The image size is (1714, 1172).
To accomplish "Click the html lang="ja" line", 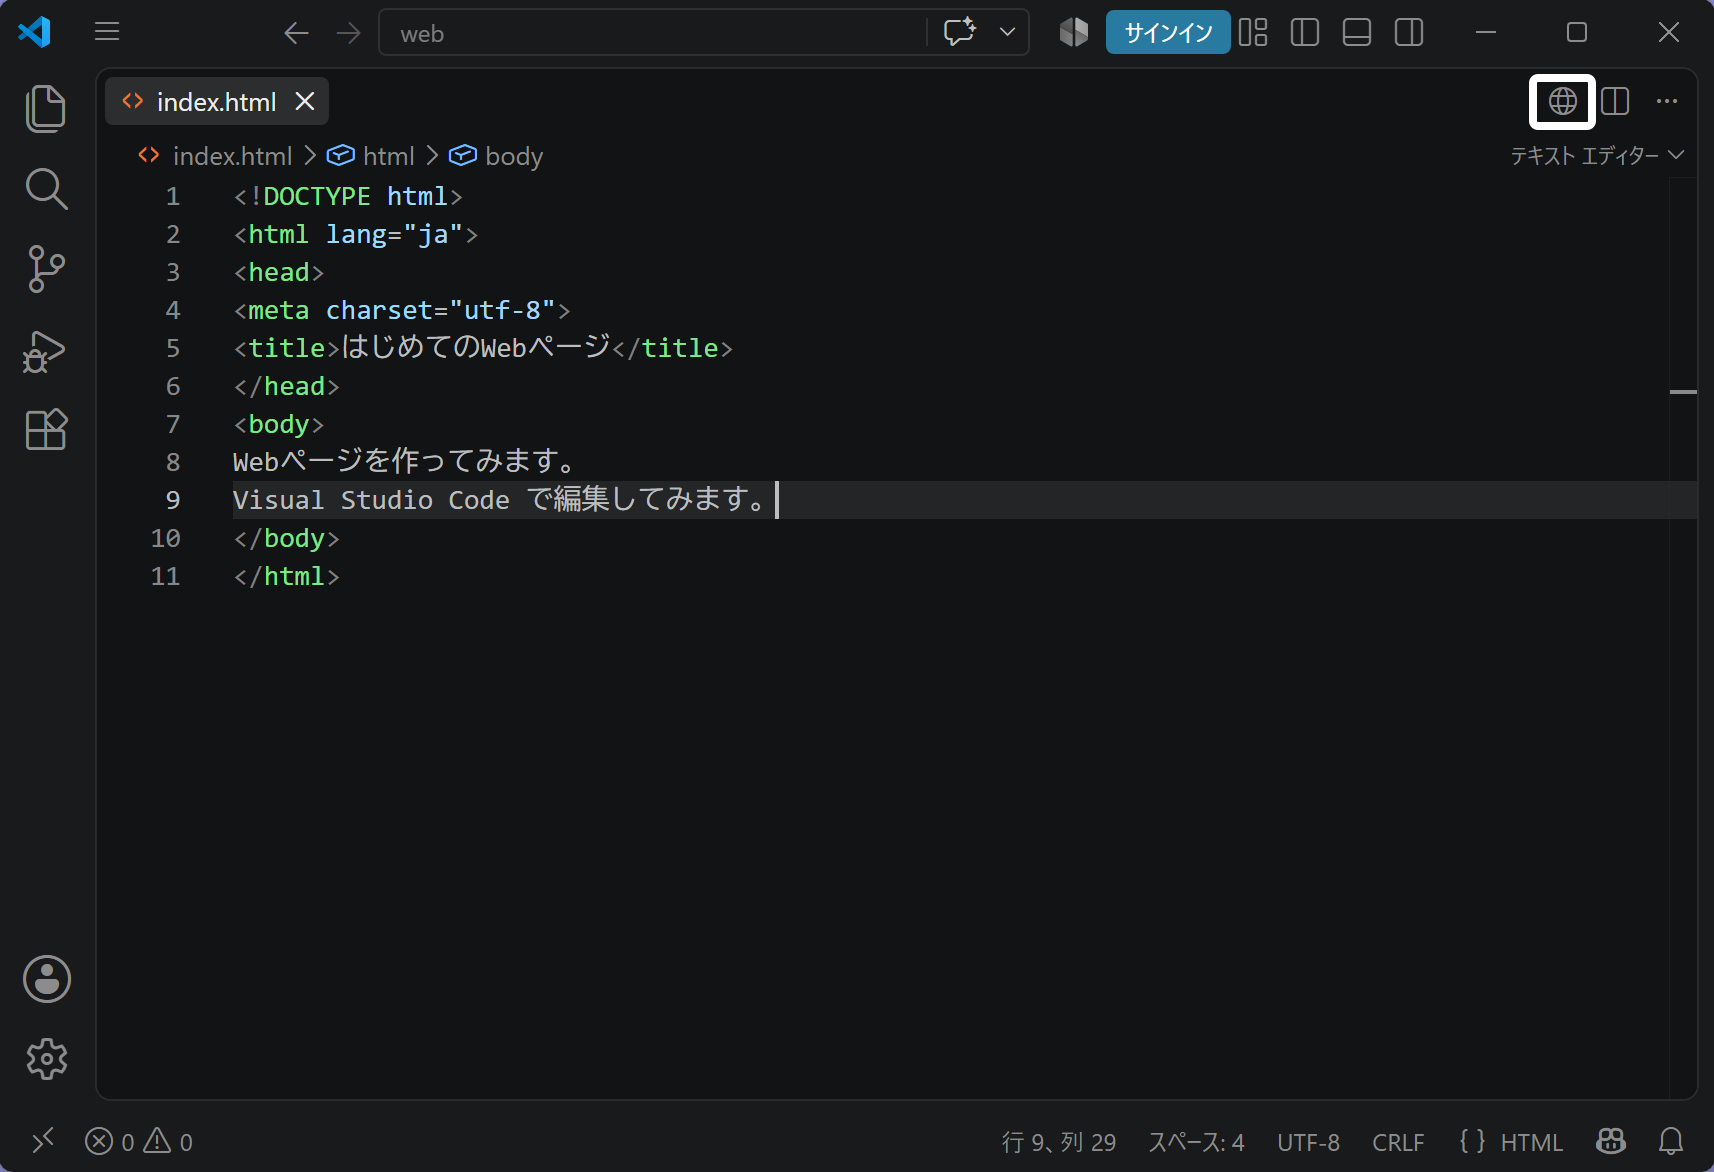I will pos(356,234).
